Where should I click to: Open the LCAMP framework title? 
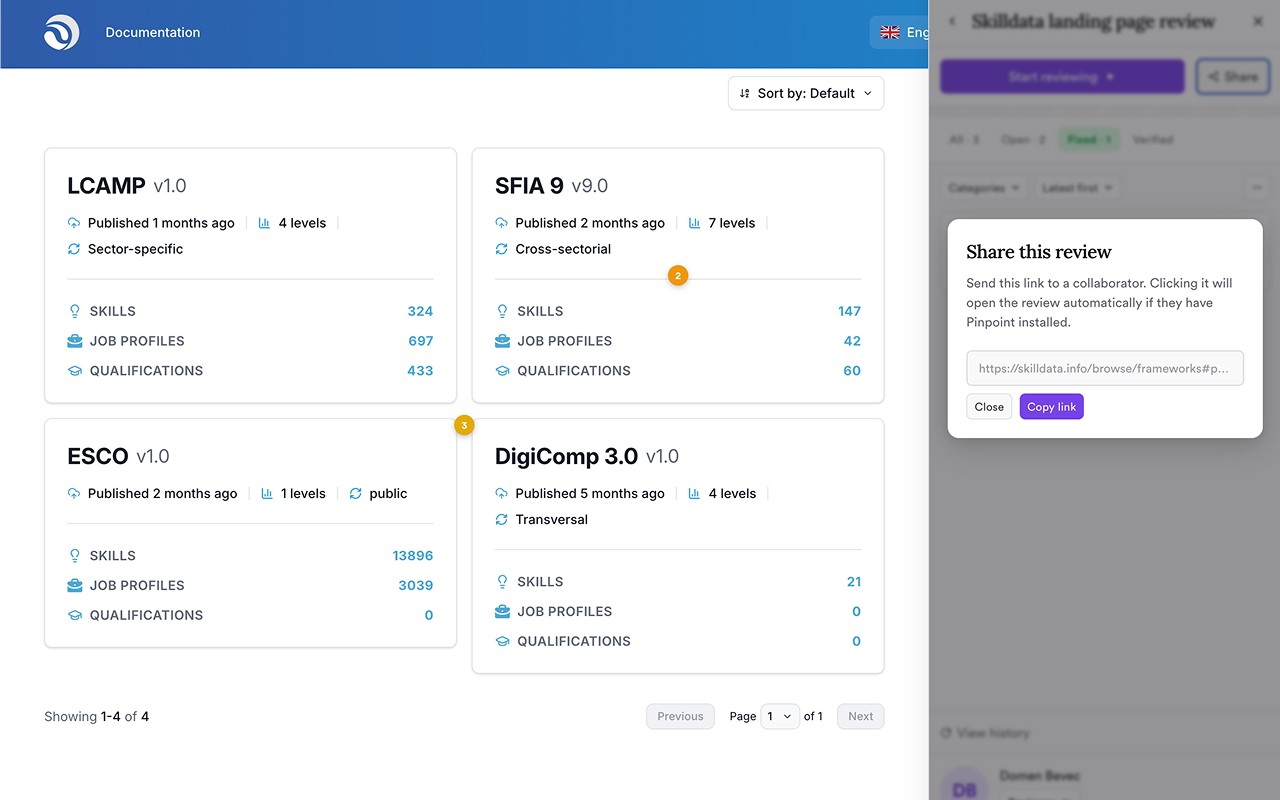click(x=106, y=185)
